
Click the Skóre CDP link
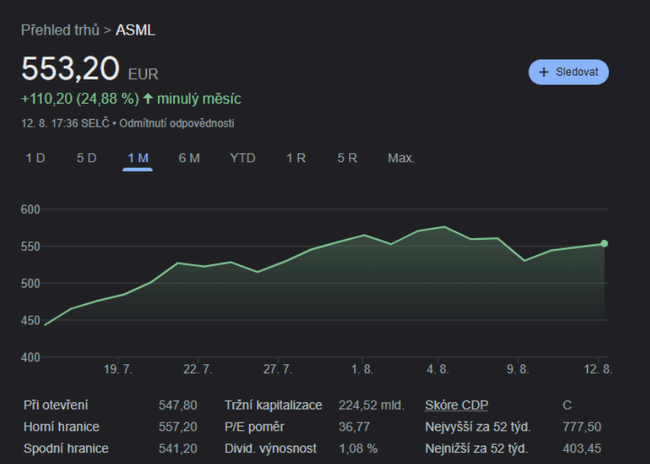(456, 405)
